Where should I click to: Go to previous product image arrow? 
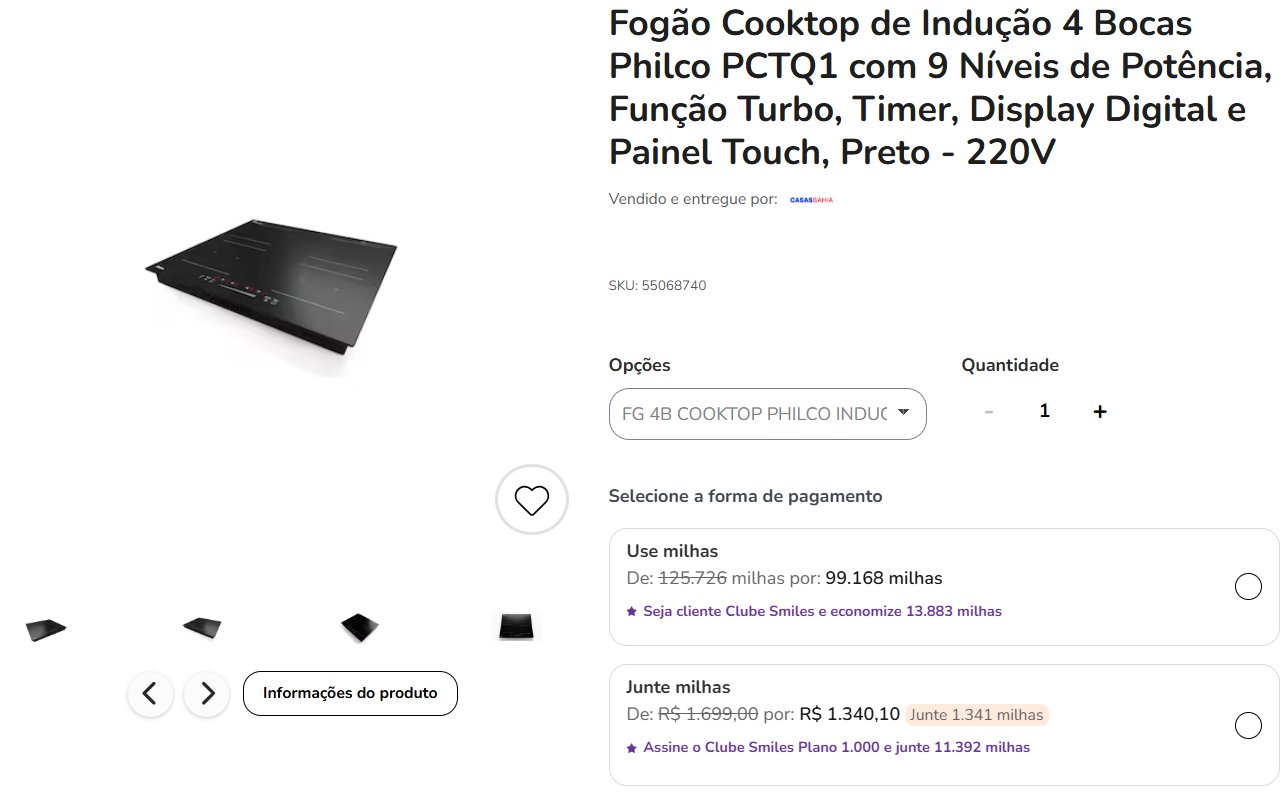(x=150, y=693)
